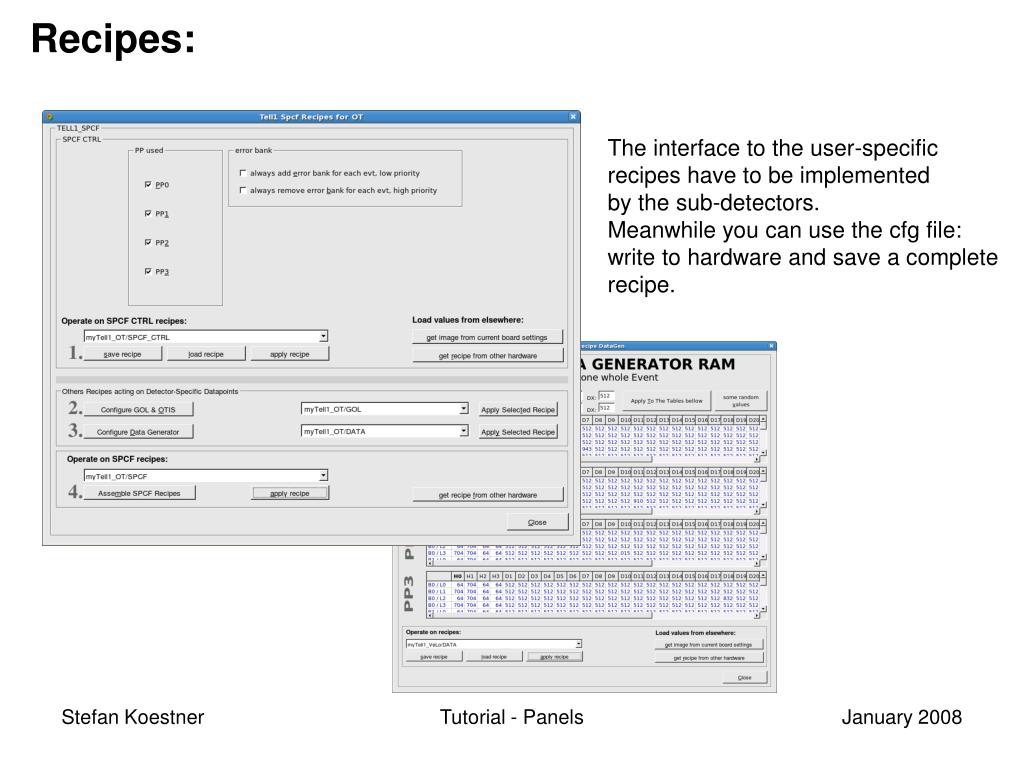1024x768 pixels.
Task: Click get recipe from other hardware in DataGen window
Action: tap(709, 658)
